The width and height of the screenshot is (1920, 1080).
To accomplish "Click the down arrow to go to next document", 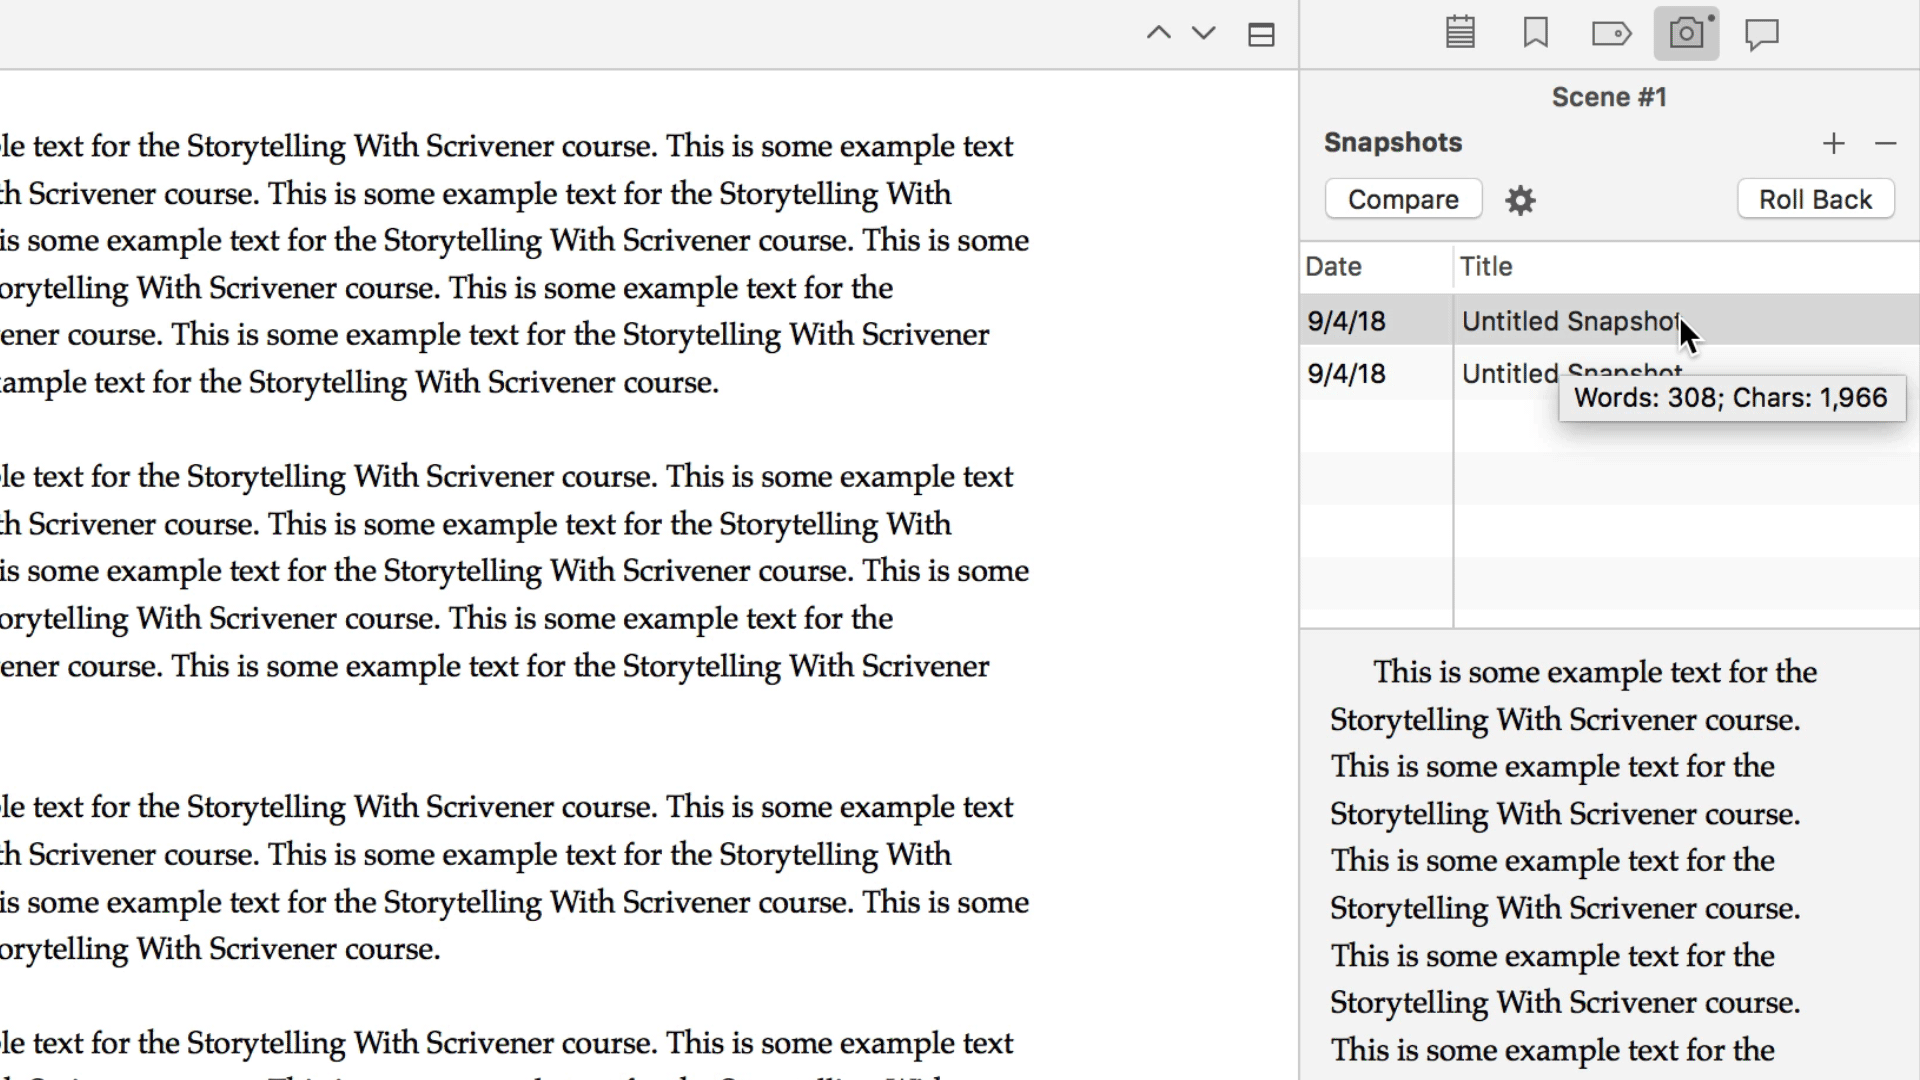I will (1204, 33).
